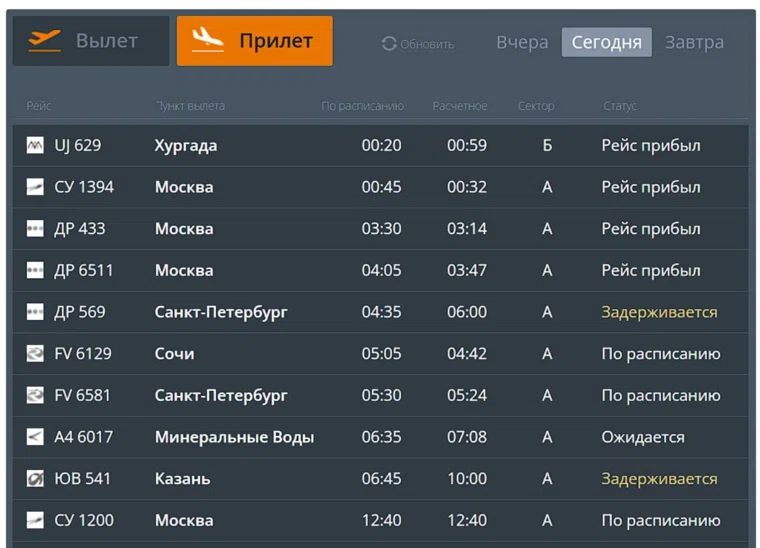Click the airline logo next to ДР 433

tap(35, 229)
